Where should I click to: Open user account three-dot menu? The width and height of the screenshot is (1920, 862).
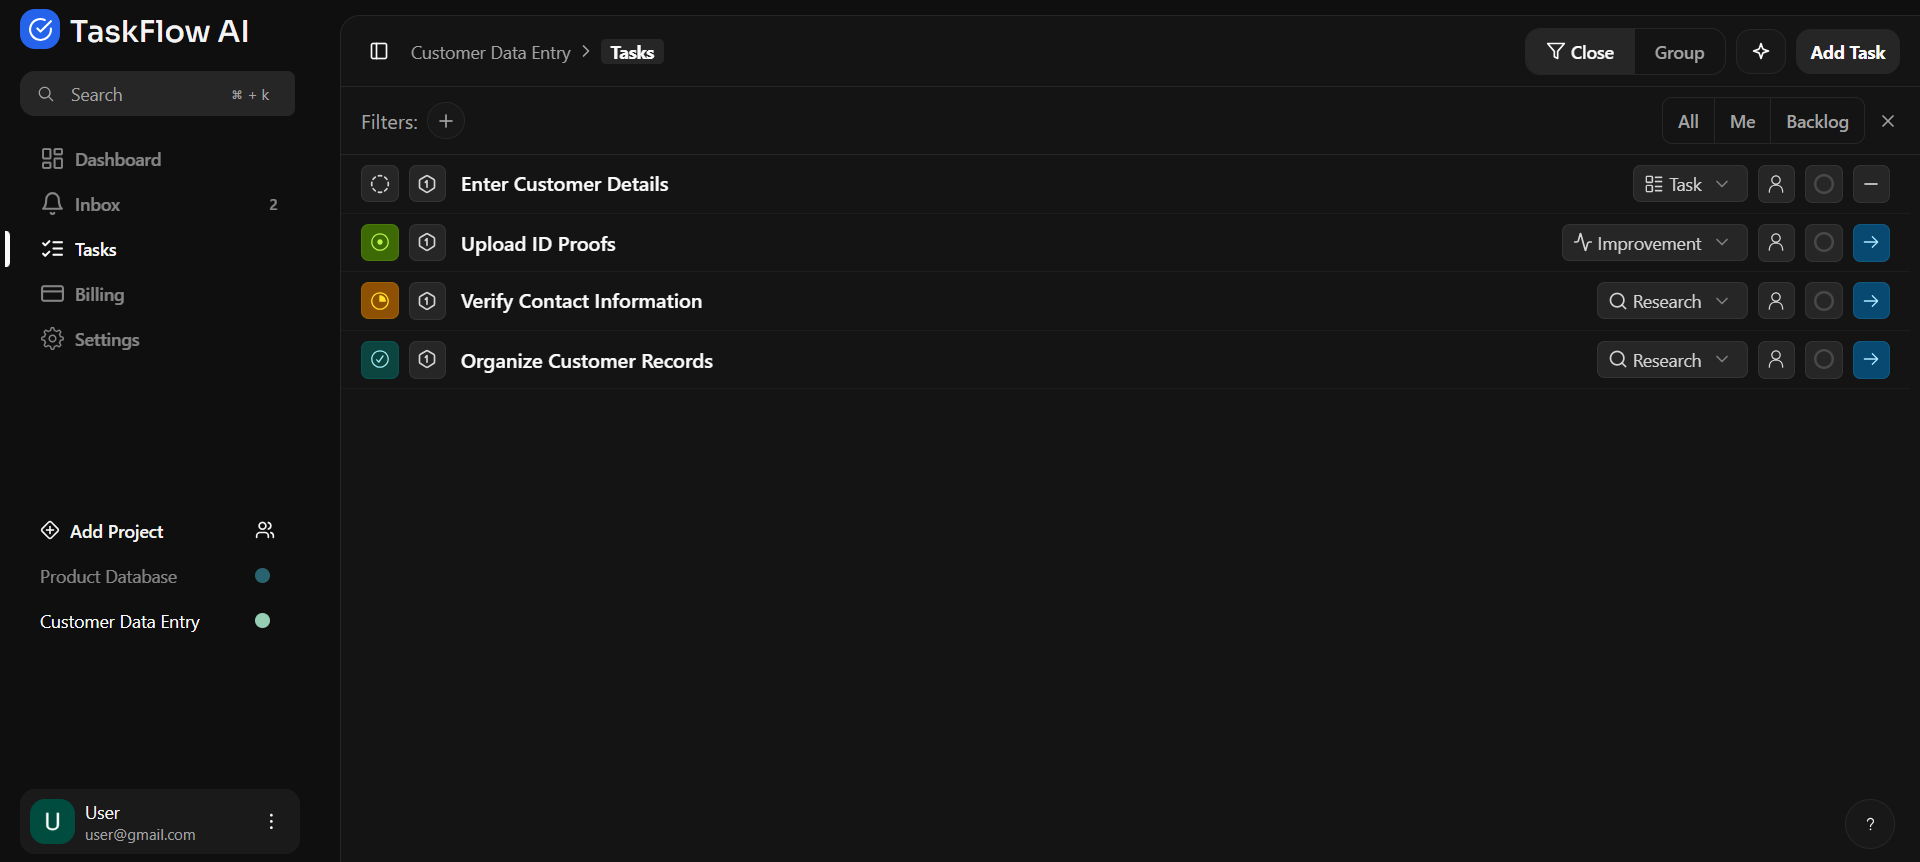(x=271, y=822)
